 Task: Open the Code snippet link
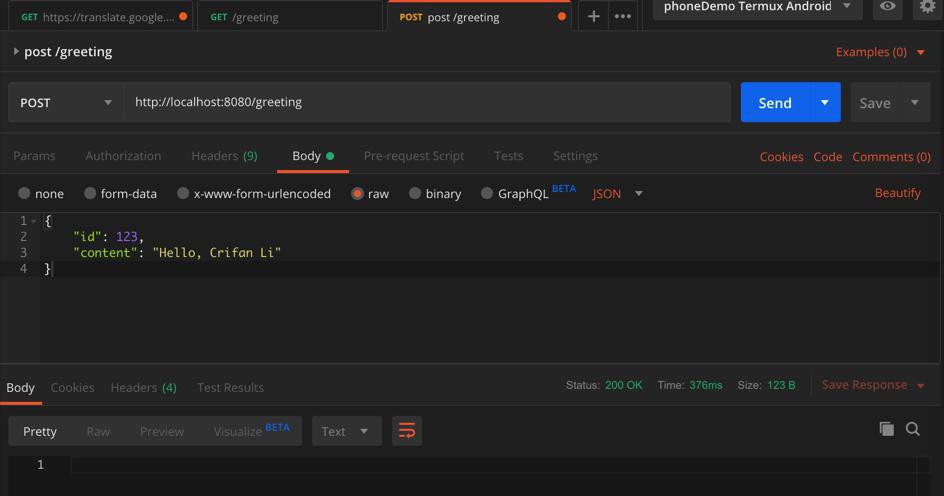827,157
